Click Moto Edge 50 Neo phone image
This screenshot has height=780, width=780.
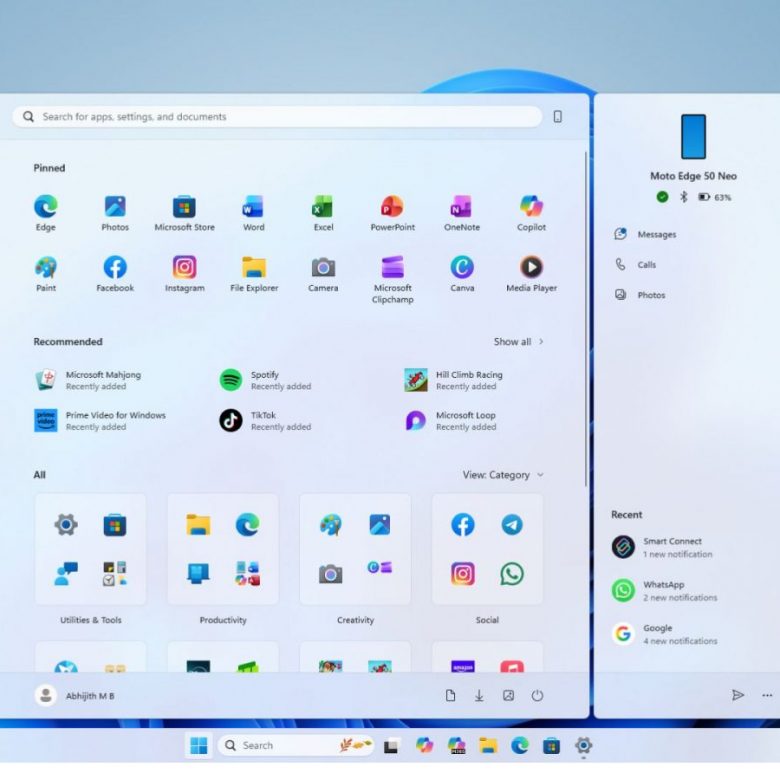(x=693, y=136)
